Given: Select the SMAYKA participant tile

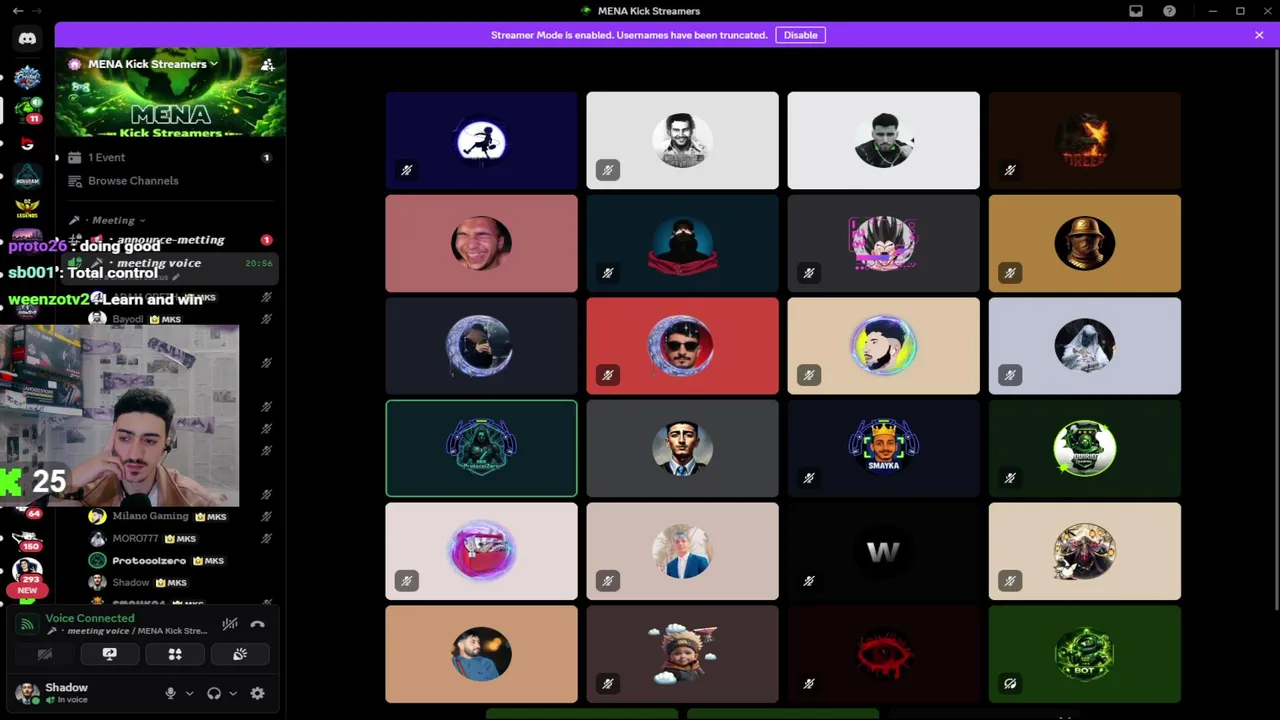Looking at the screenshot, I should [883, 449].
